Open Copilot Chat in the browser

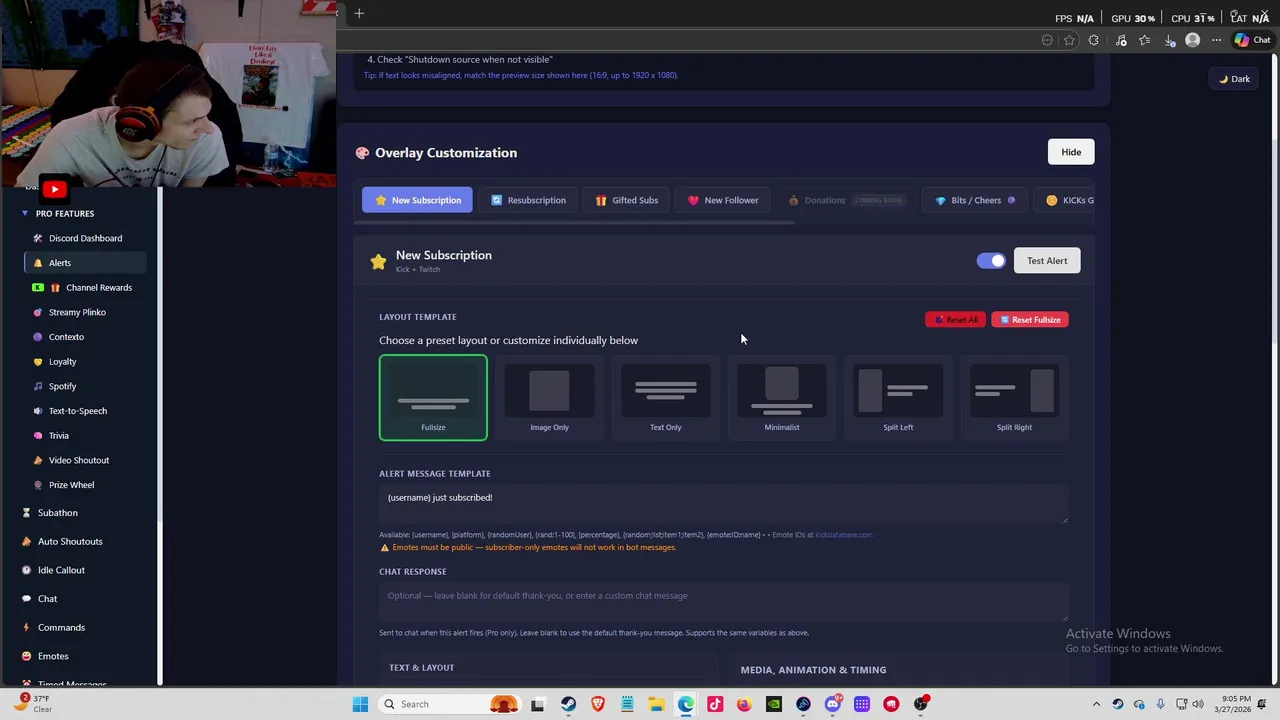tap(1252, 40)
